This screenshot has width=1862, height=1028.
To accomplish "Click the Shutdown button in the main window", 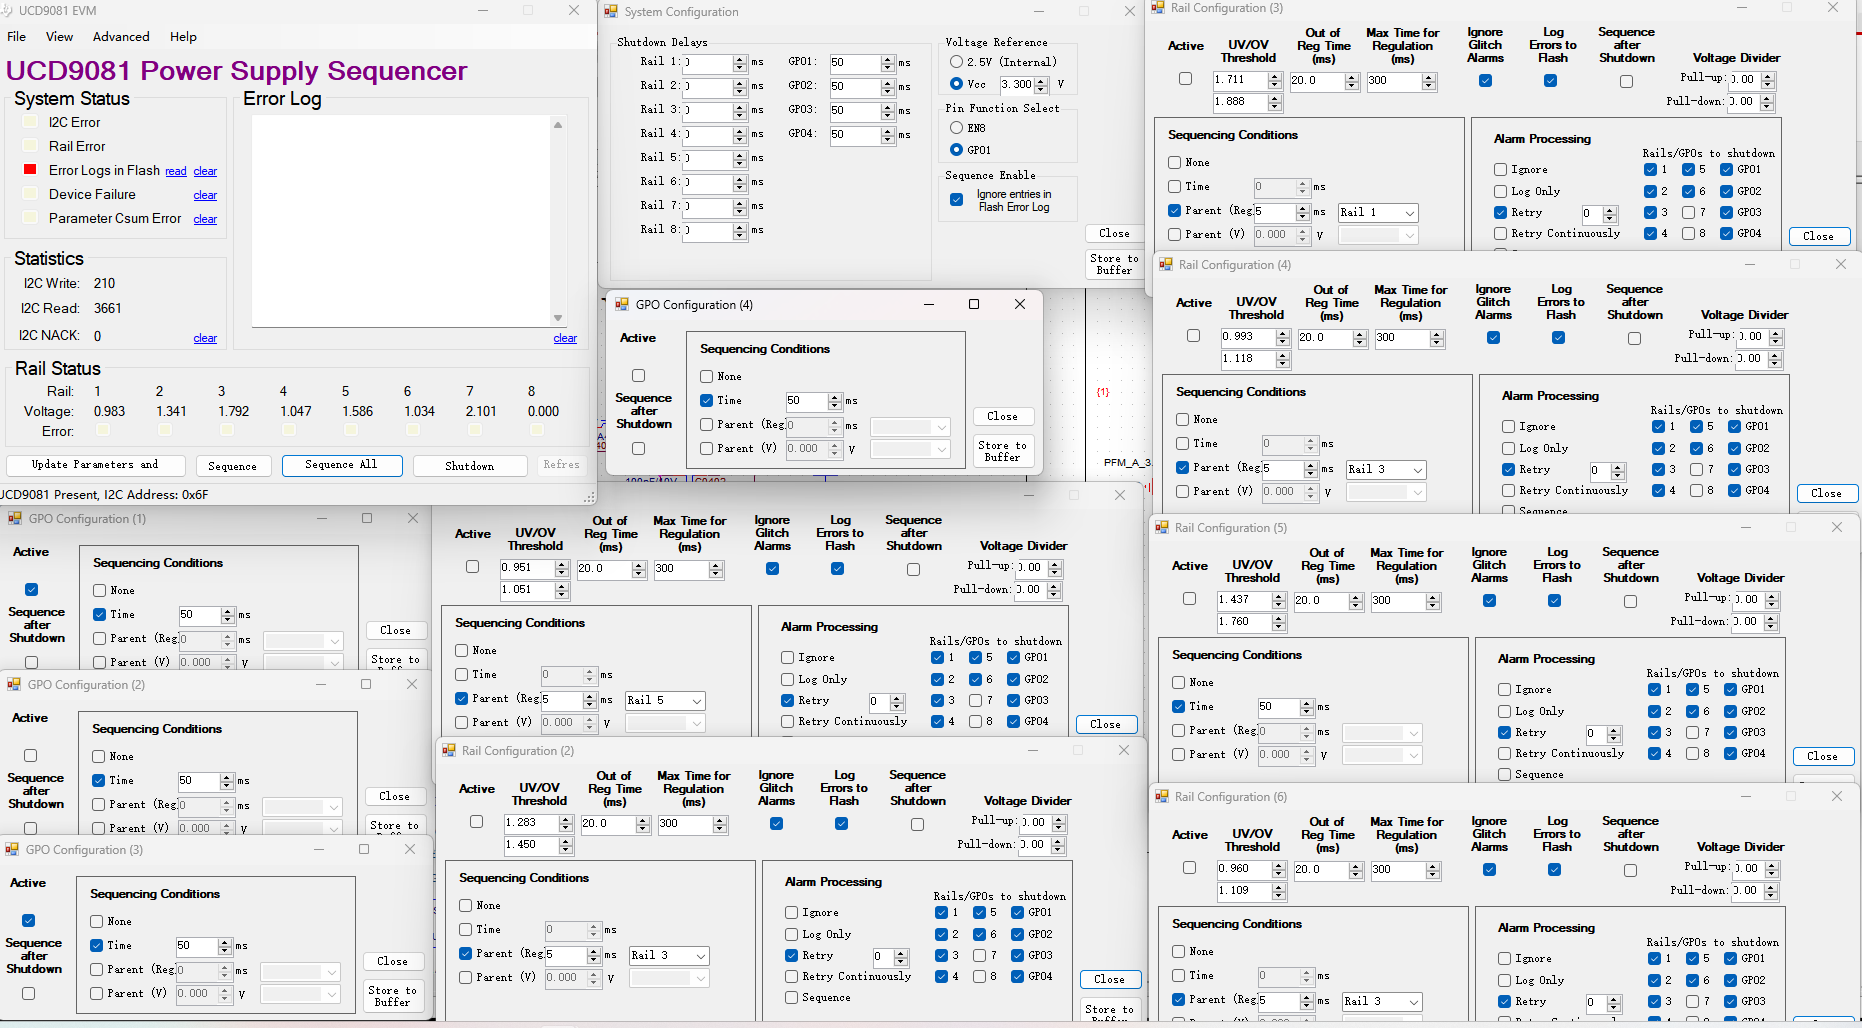I will pyautogui.click(x=470, y=466).
